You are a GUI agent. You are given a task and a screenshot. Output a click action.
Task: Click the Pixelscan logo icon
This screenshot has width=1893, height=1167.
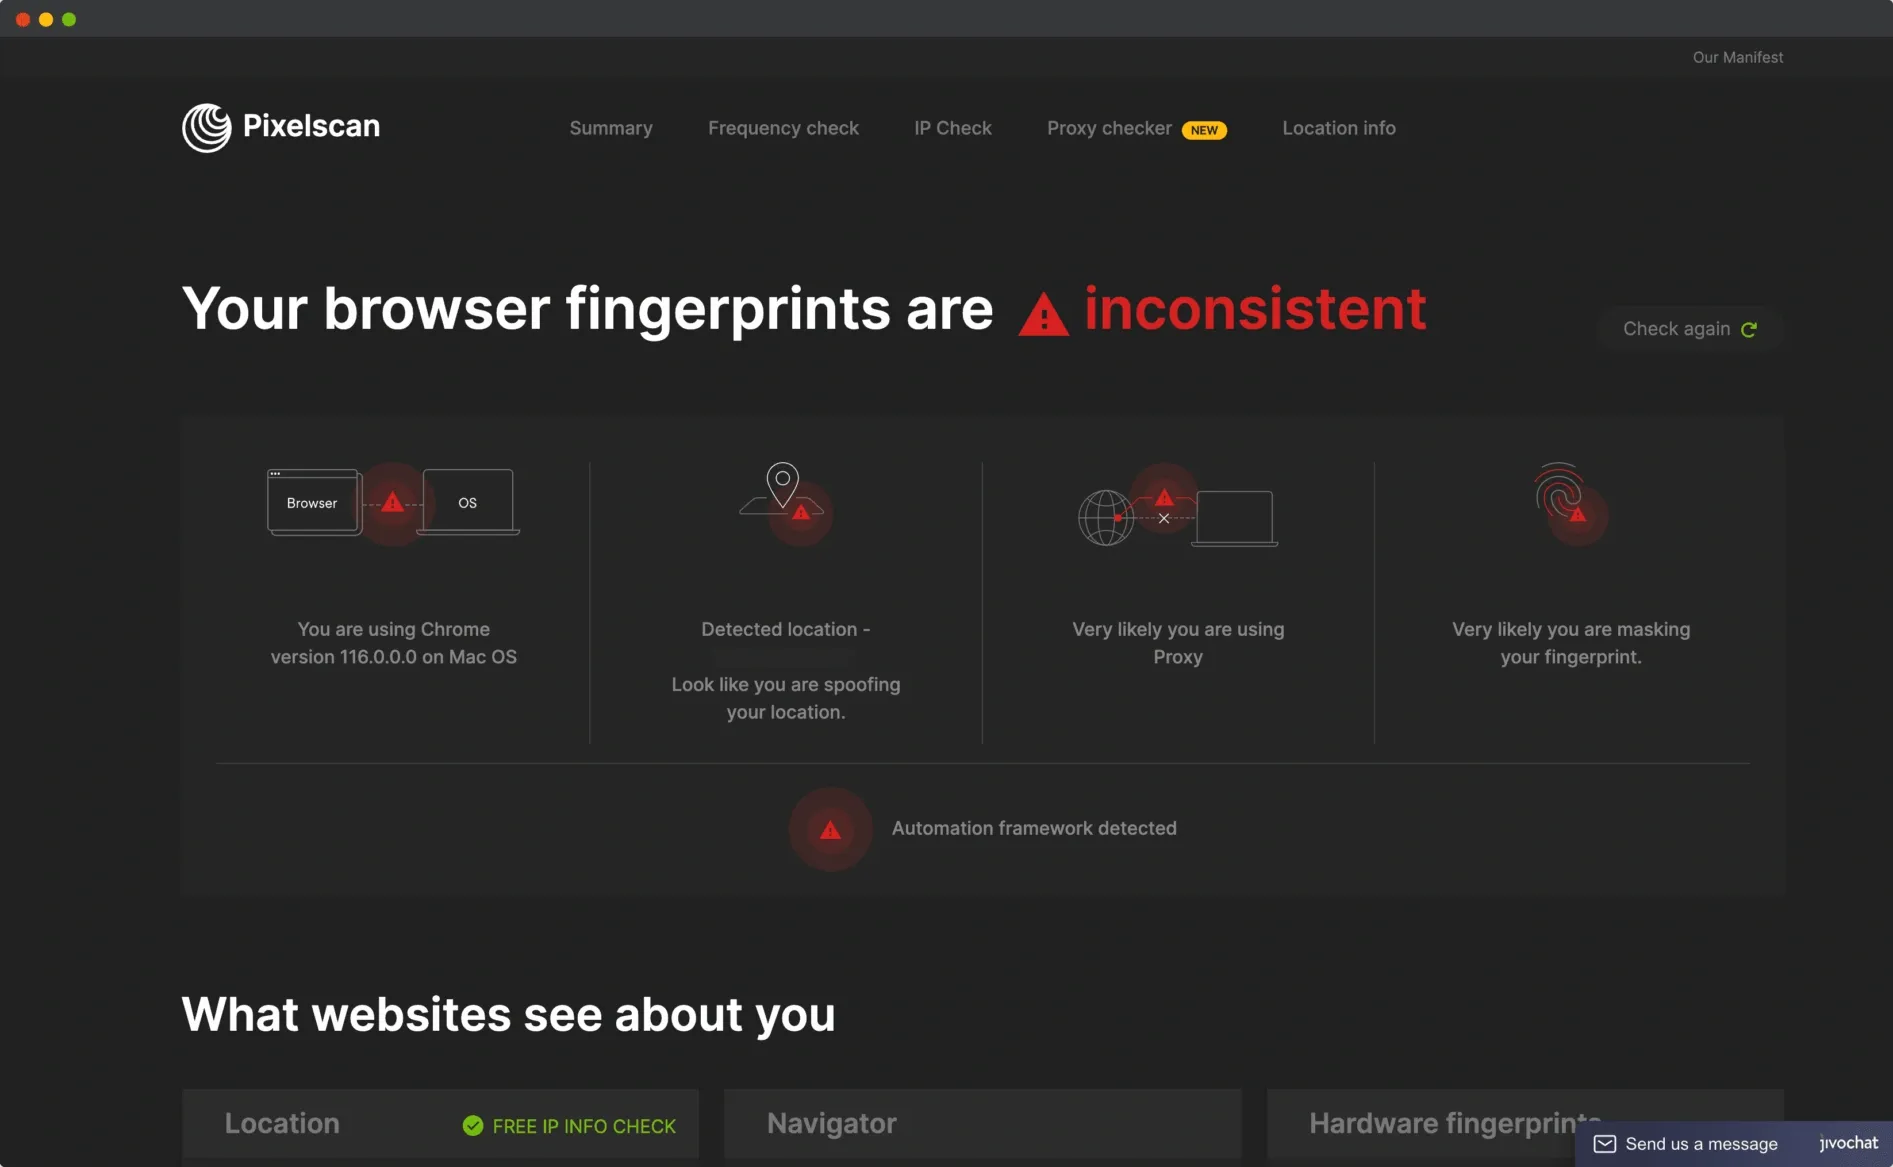click(x=206, y=127)
